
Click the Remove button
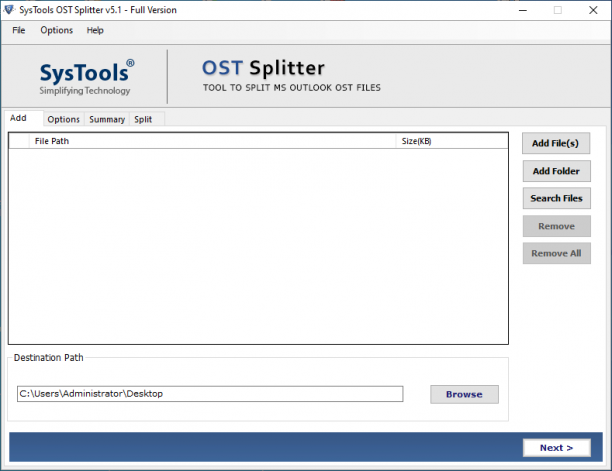[556, 226]
